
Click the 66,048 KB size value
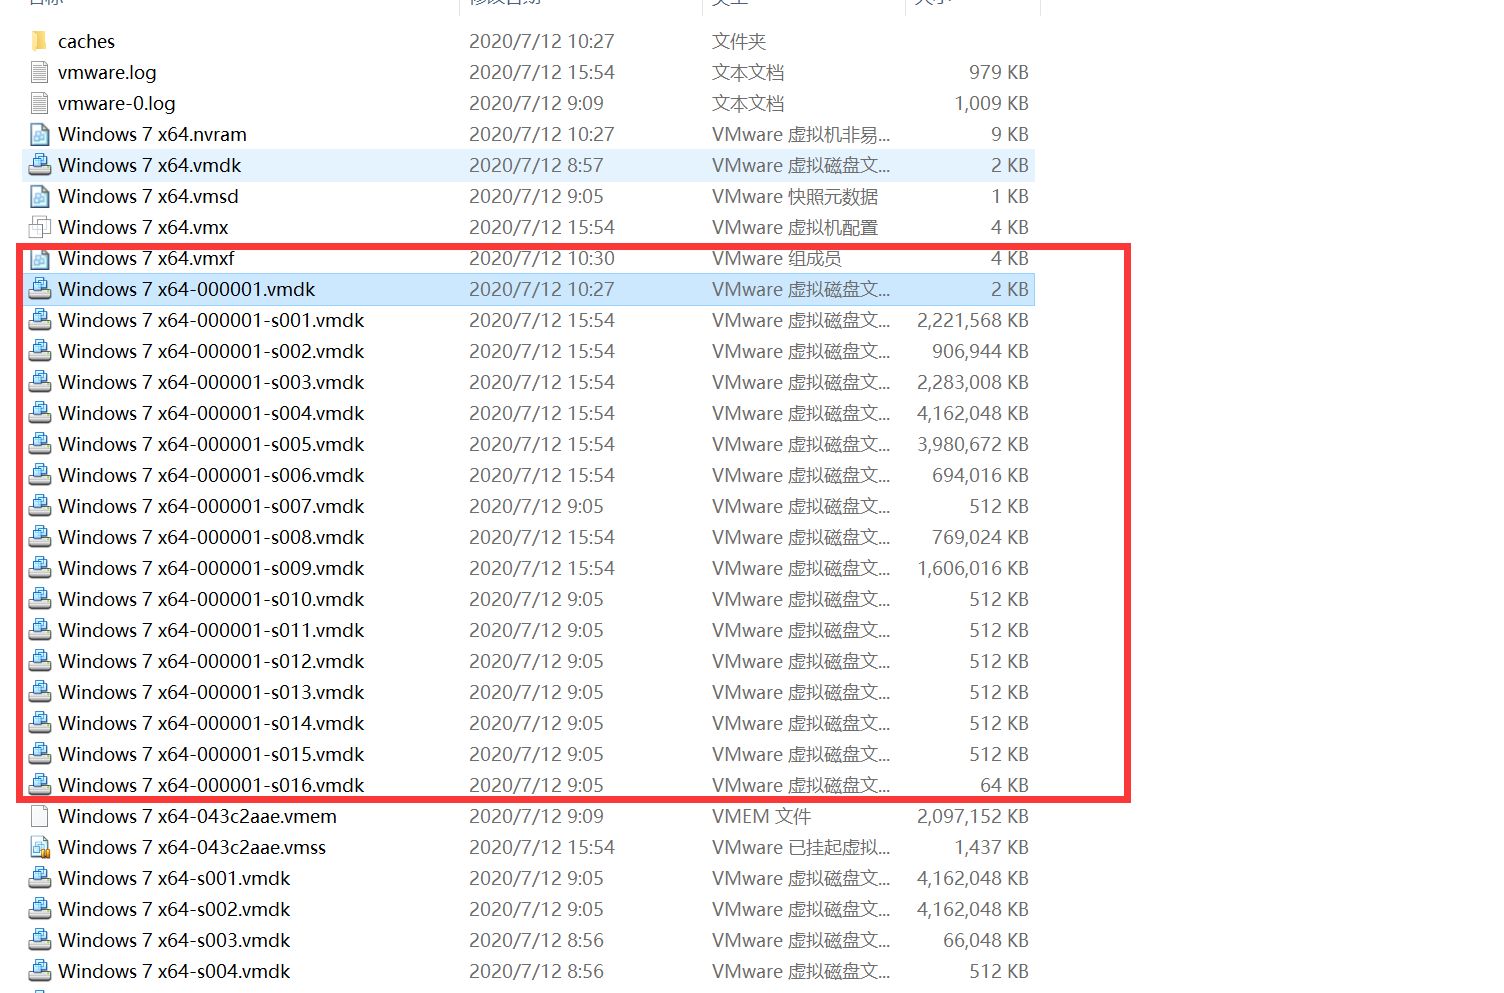[986, 940]
